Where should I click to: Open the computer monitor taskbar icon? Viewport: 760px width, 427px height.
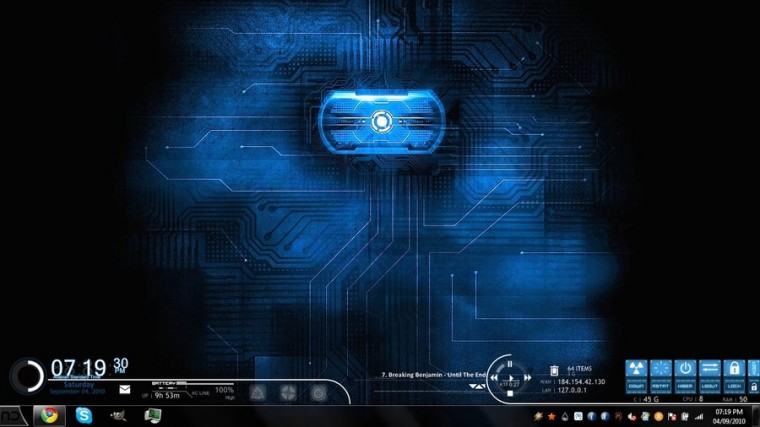click(153, 415)
